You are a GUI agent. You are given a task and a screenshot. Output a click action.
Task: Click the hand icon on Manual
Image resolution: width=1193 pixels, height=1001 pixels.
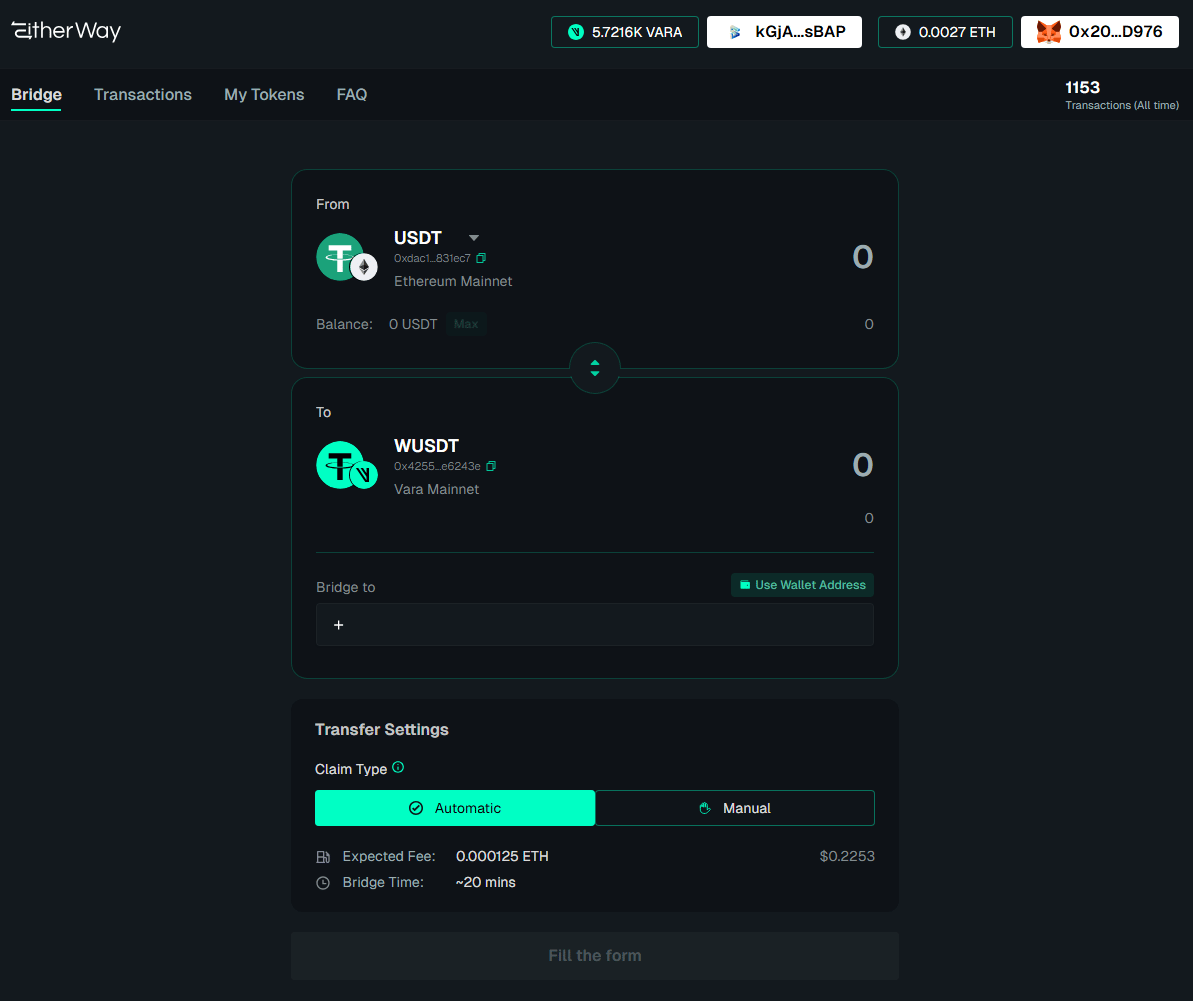(x=705, y=808)
